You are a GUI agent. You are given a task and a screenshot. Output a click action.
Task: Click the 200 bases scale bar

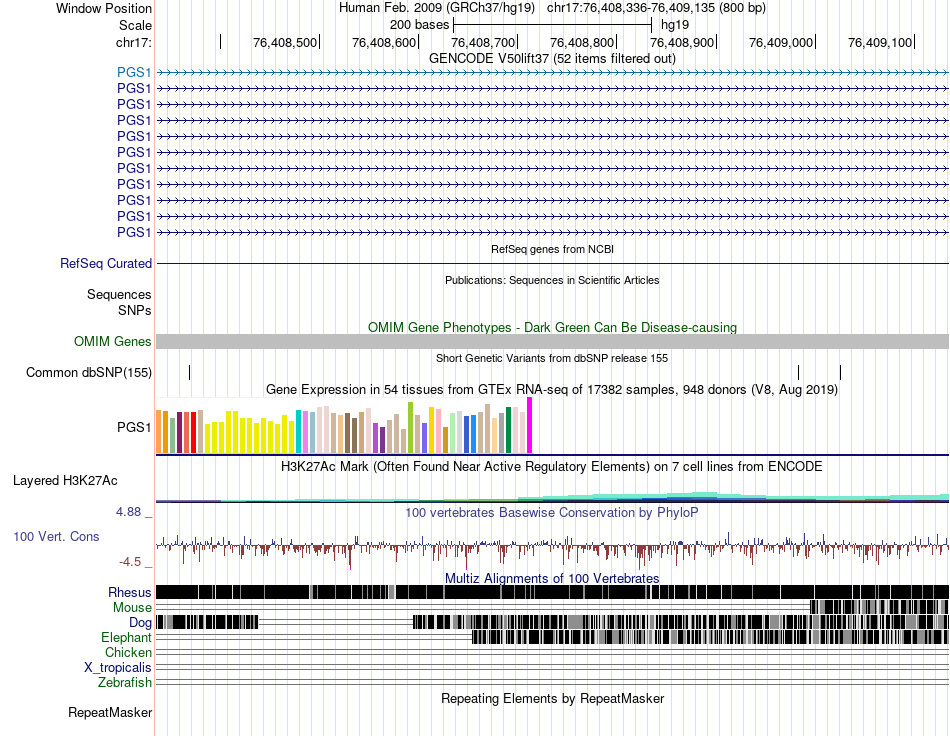552,25
